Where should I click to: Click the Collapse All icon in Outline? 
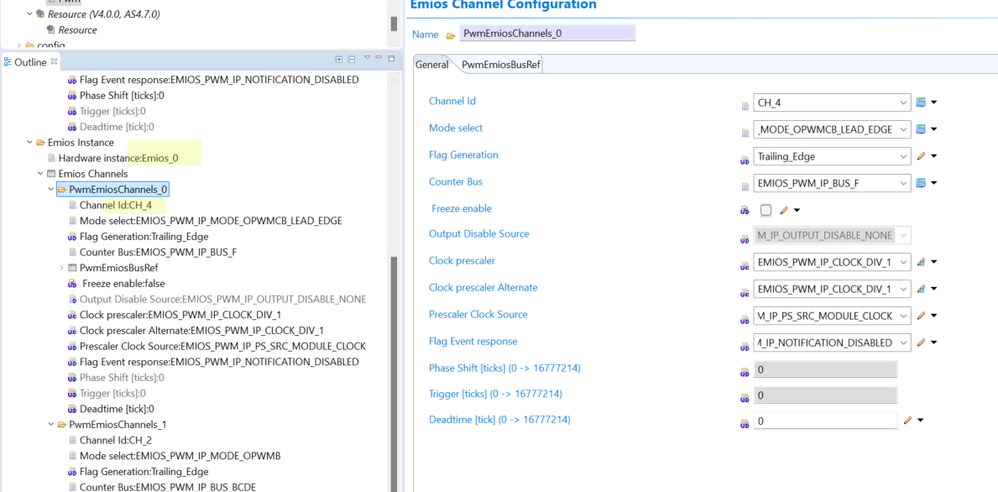tap(351, 59)
